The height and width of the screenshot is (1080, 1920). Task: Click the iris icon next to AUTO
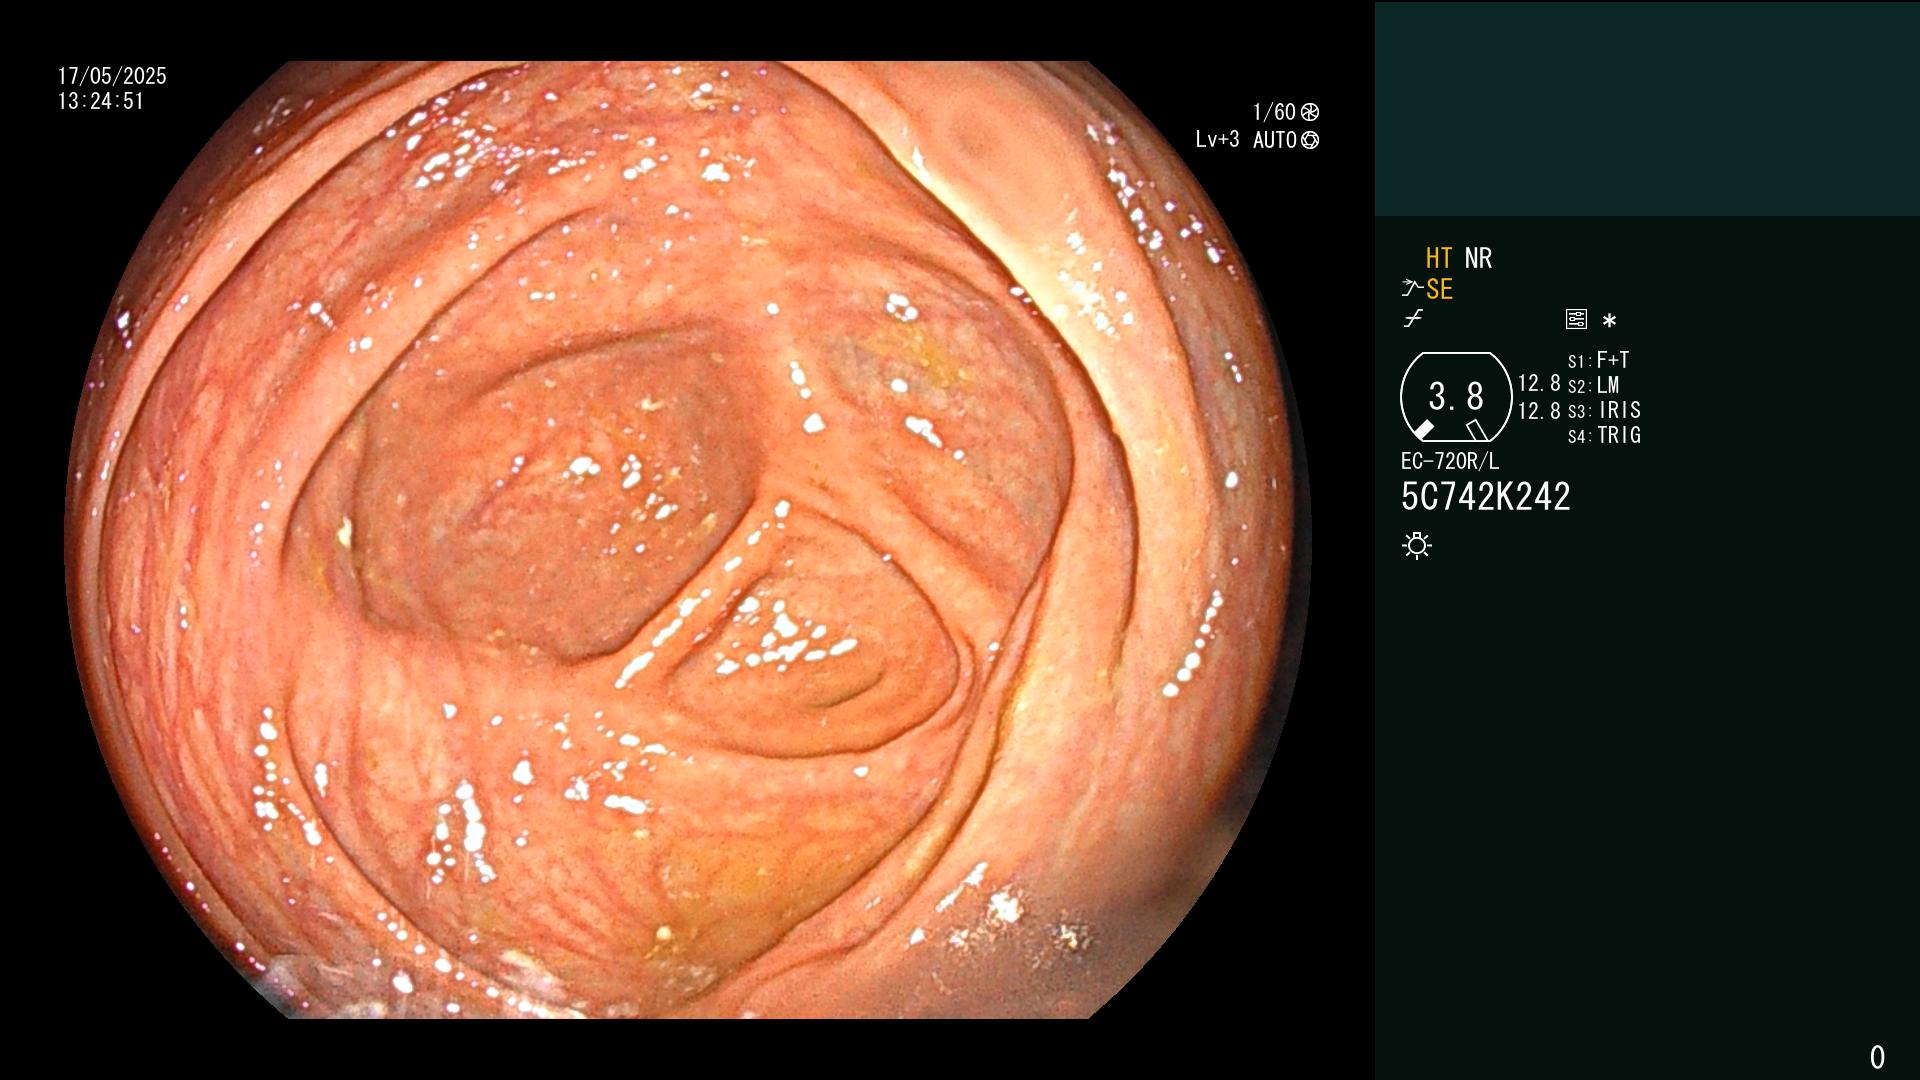tap(1310, 140)
